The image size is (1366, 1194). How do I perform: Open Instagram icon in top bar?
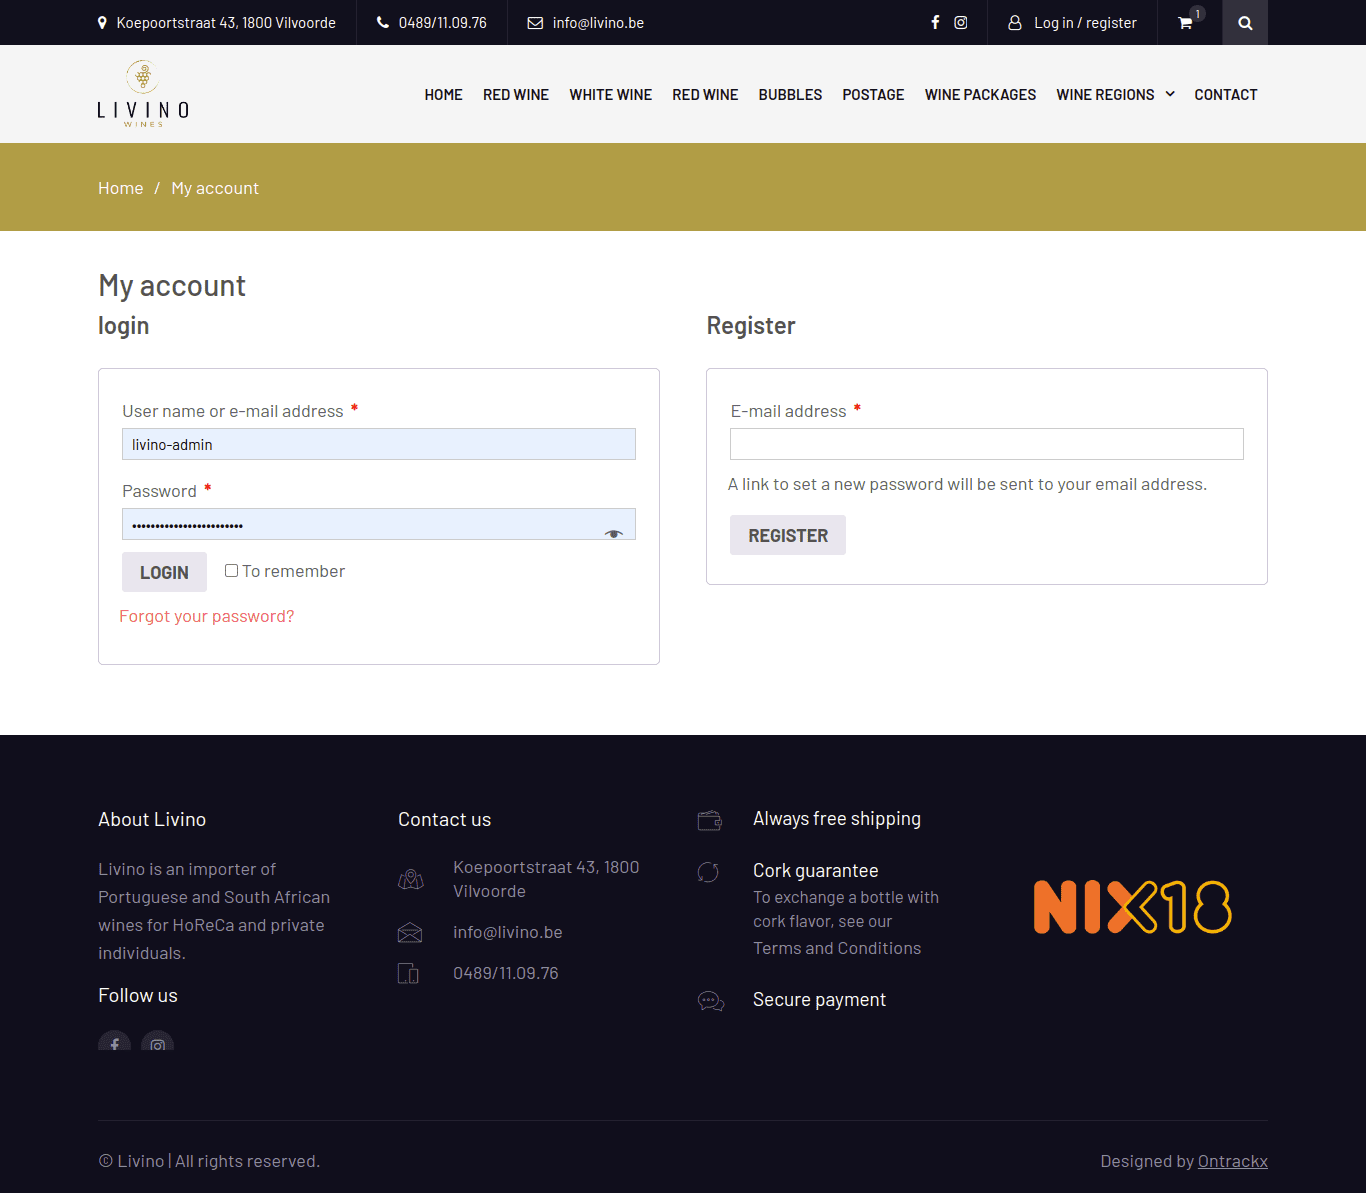(x=961, y=22)
